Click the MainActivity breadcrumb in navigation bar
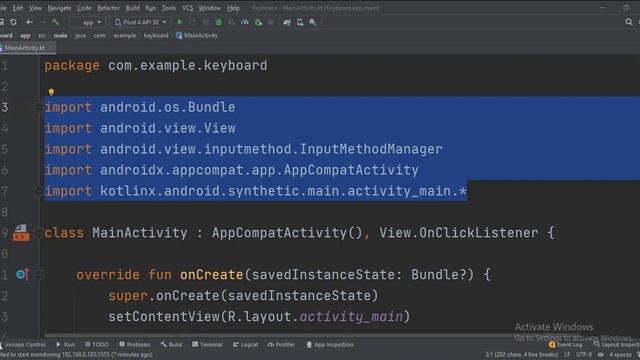Screen dimensions: 640x360 [197, 36]
